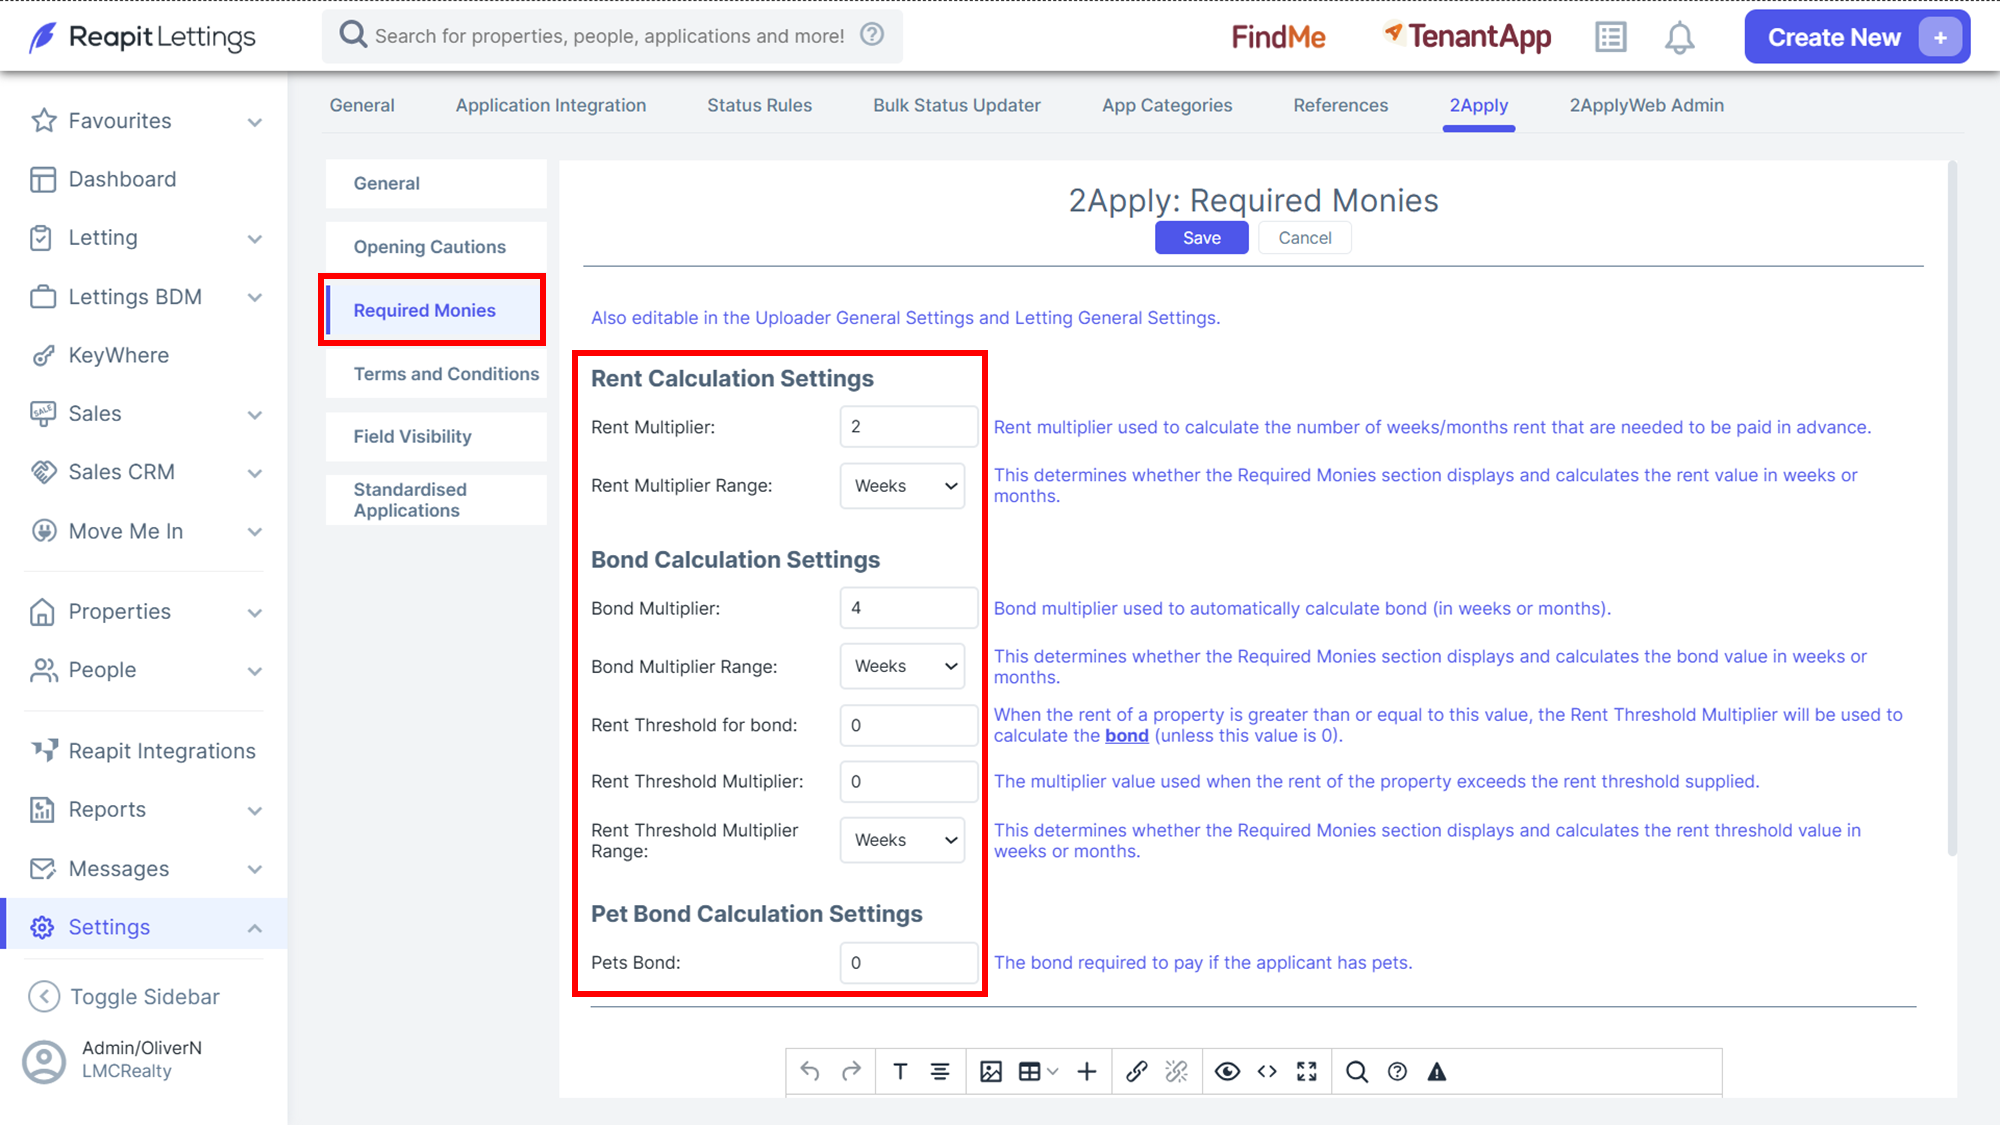This screenshot has height=1125, width=2000.
Task: Click the Pets Bond input field
Action: 908,963
